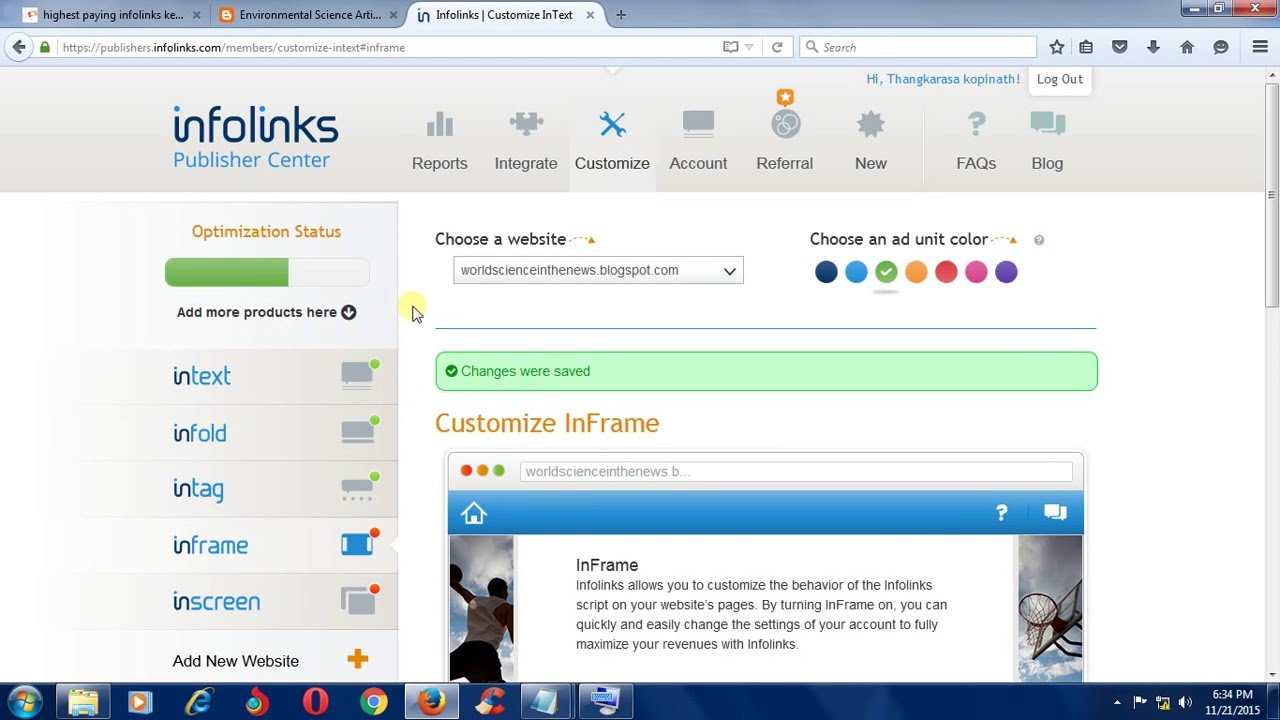Click the home icon in InFrame preview

pyautogui.click(x=474, y=513)
